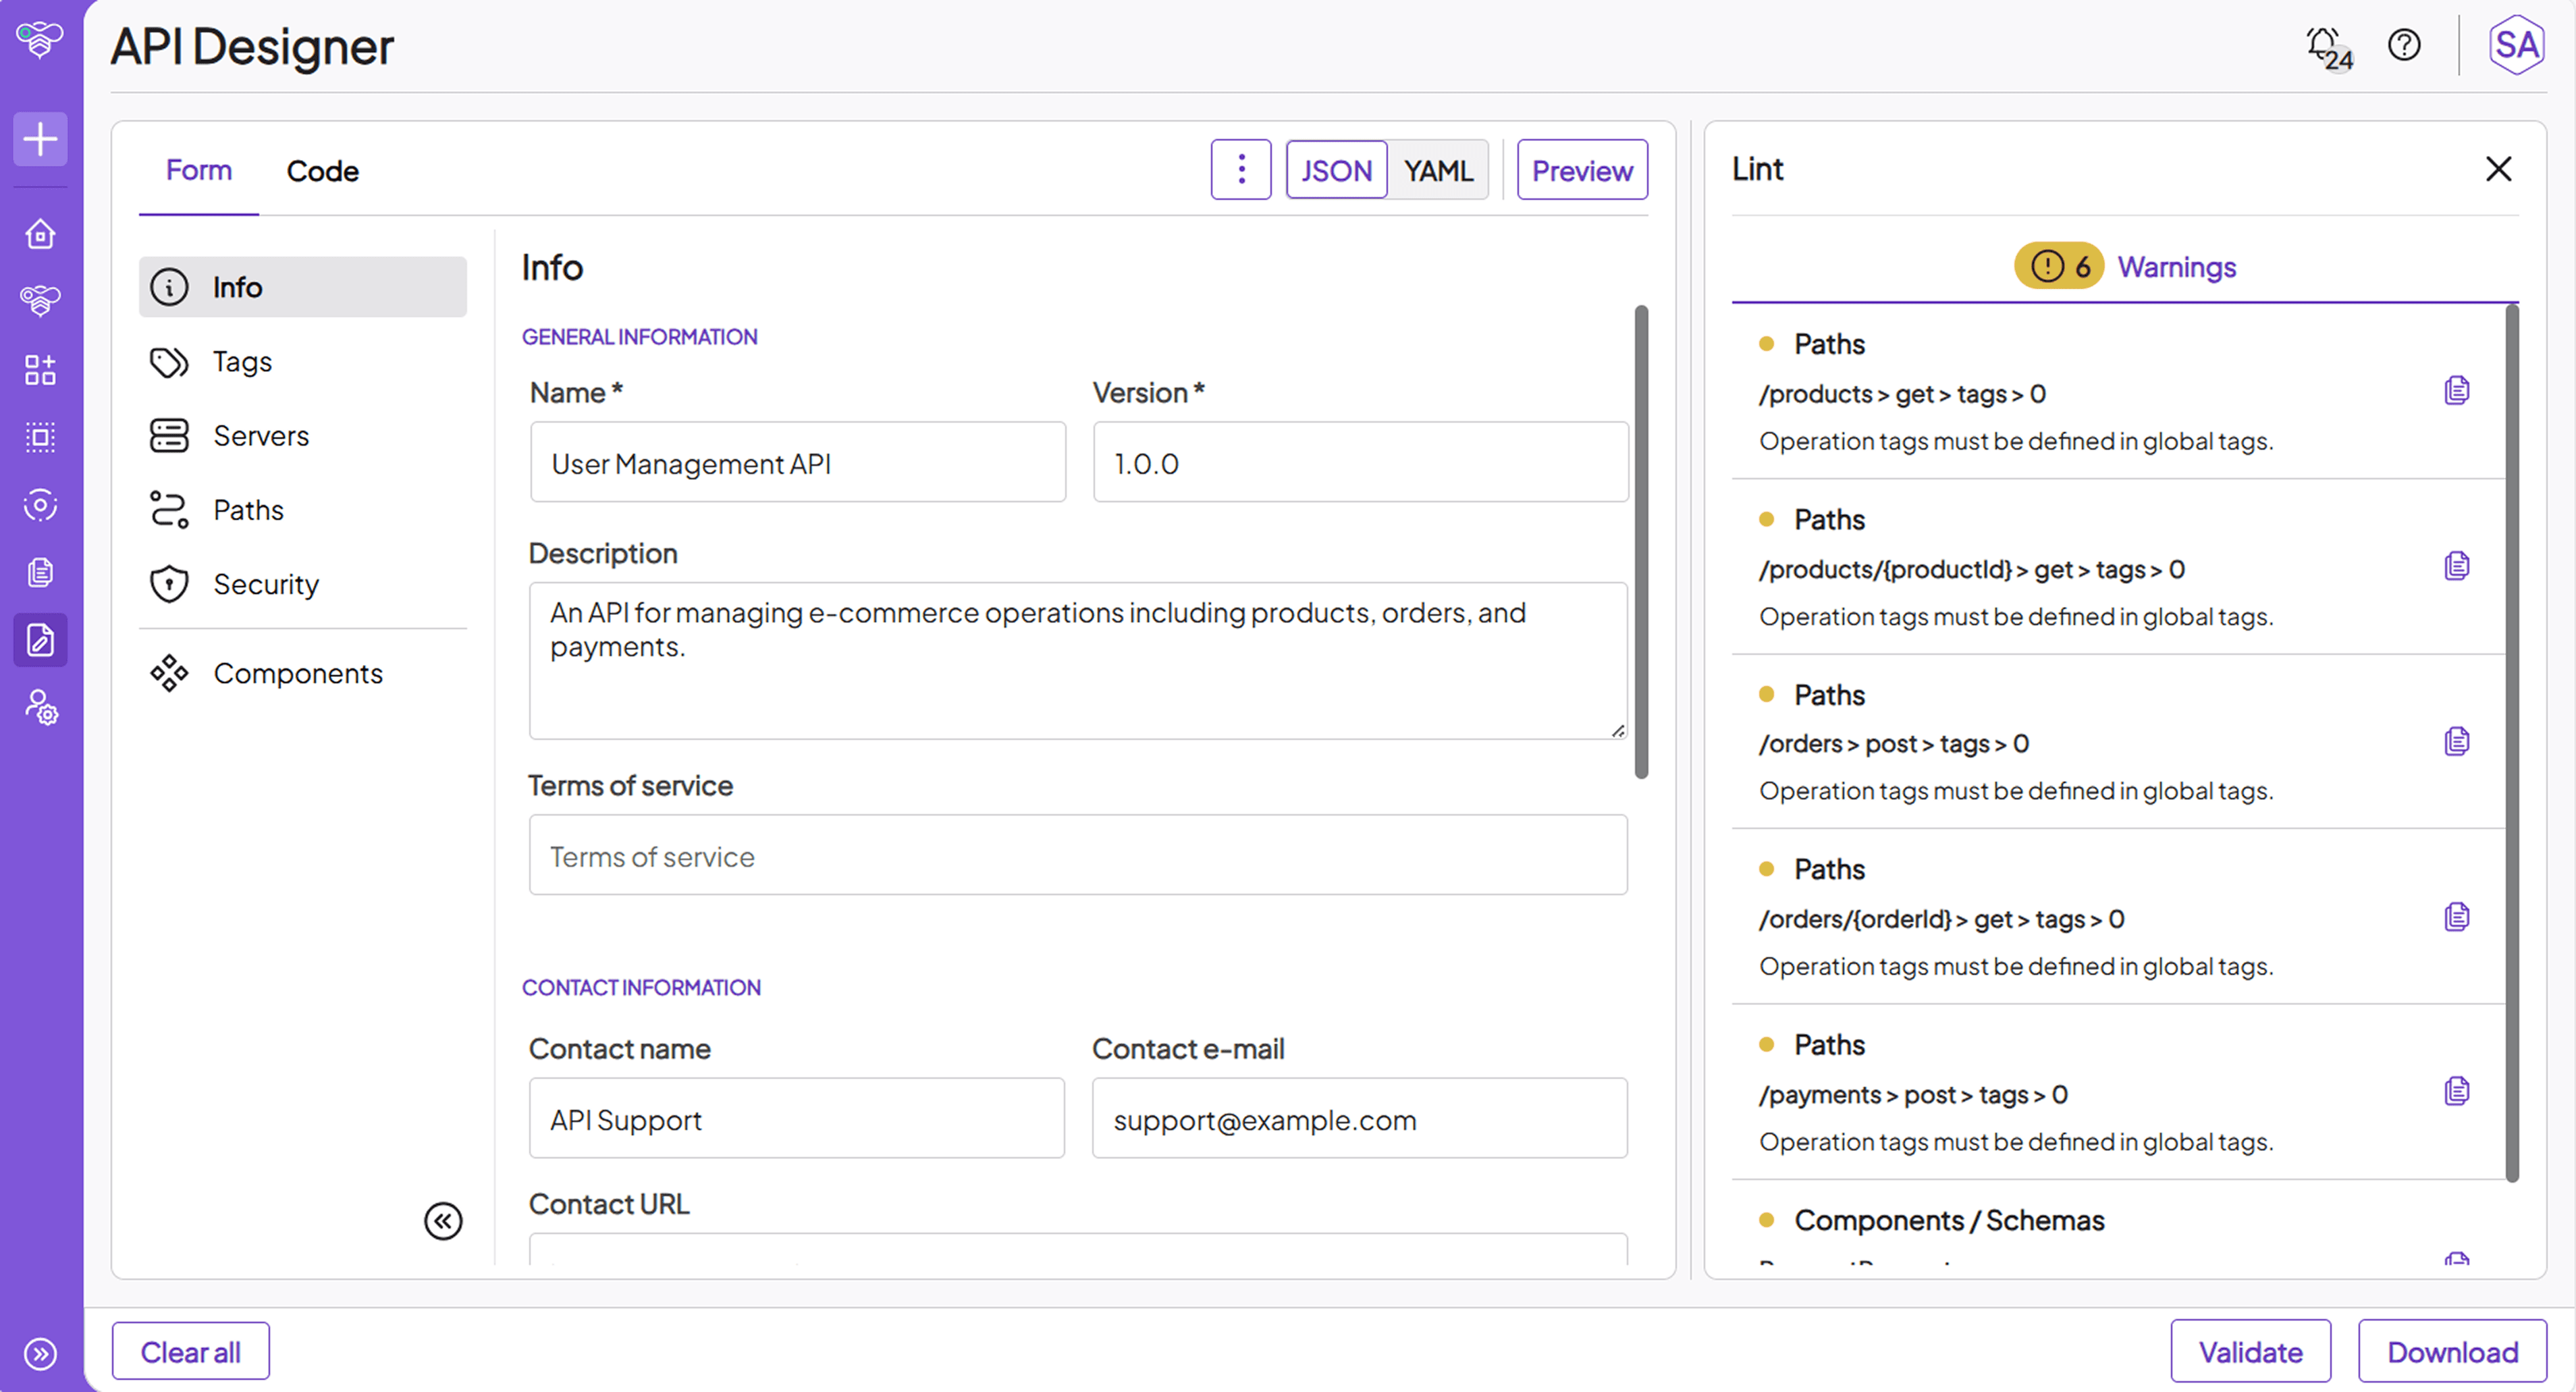The height and width of the screenshot is (1392, 2576).
Task: Open the three-dot more options menu
Action: [x=1241, y=170]
